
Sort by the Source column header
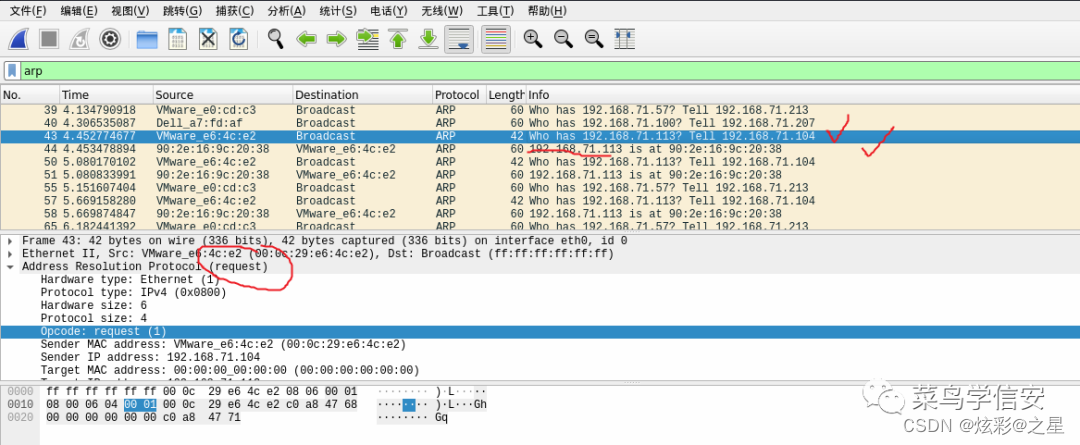tap(222, 94)
